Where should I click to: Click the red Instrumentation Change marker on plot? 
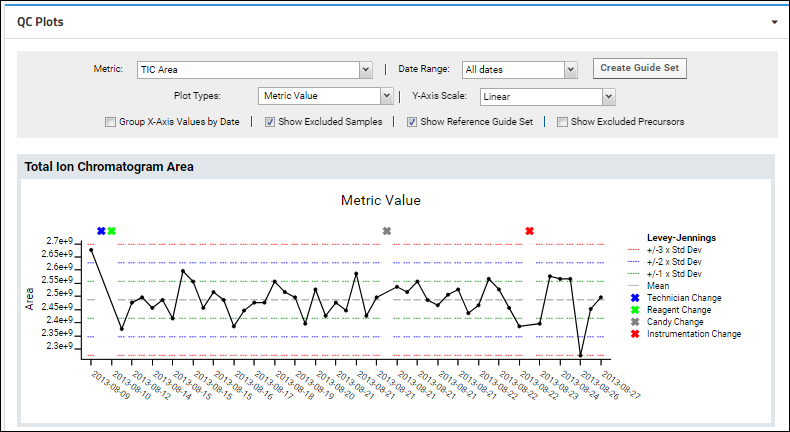pos(529,231)
